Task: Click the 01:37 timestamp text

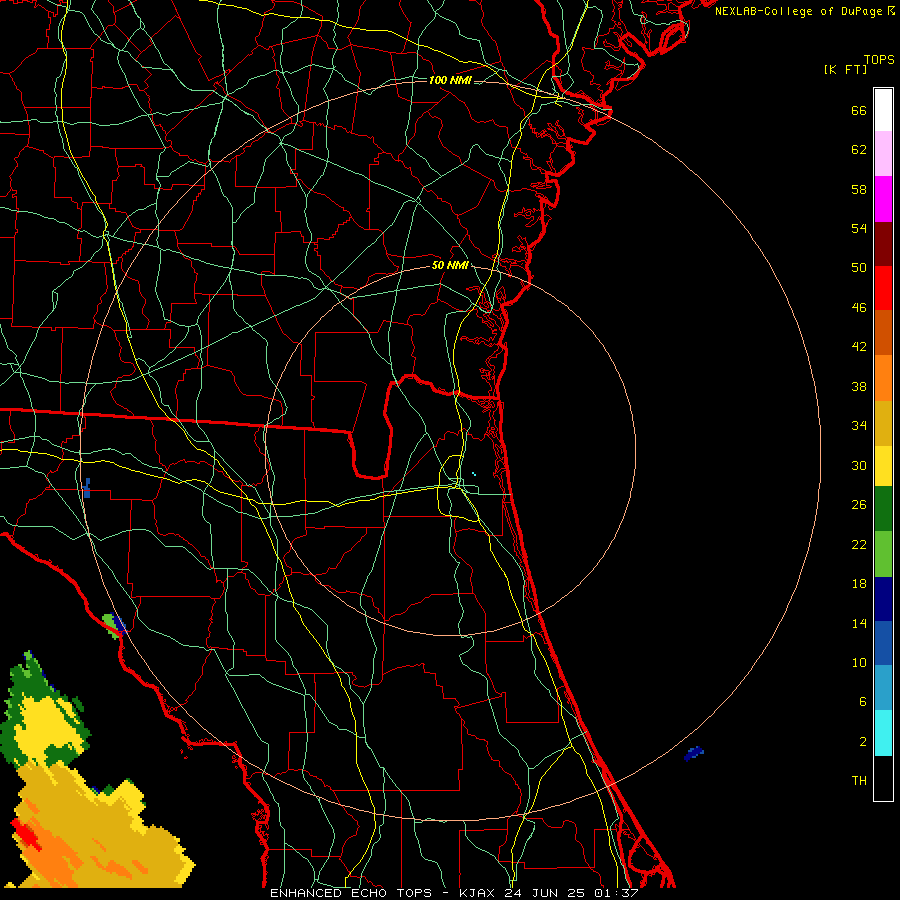Action: 614,893
